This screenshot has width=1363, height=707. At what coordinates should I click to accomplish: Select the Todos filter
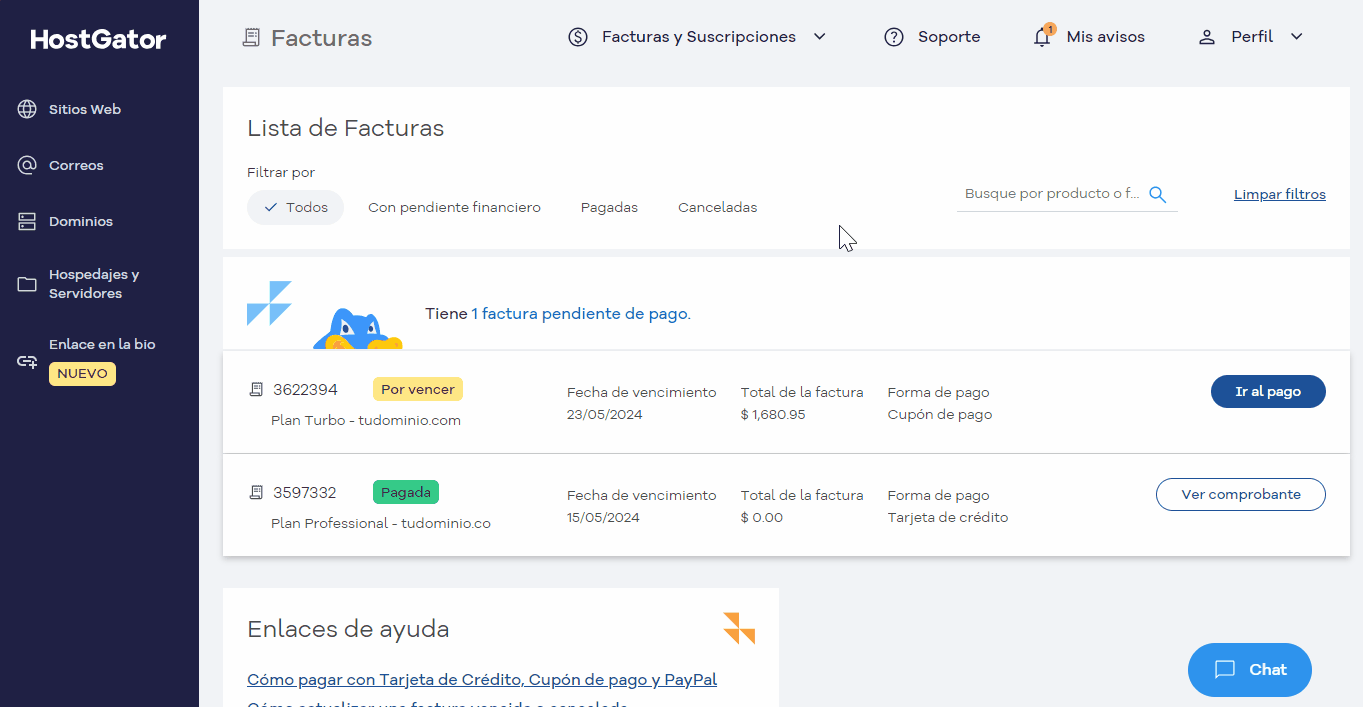295,207
